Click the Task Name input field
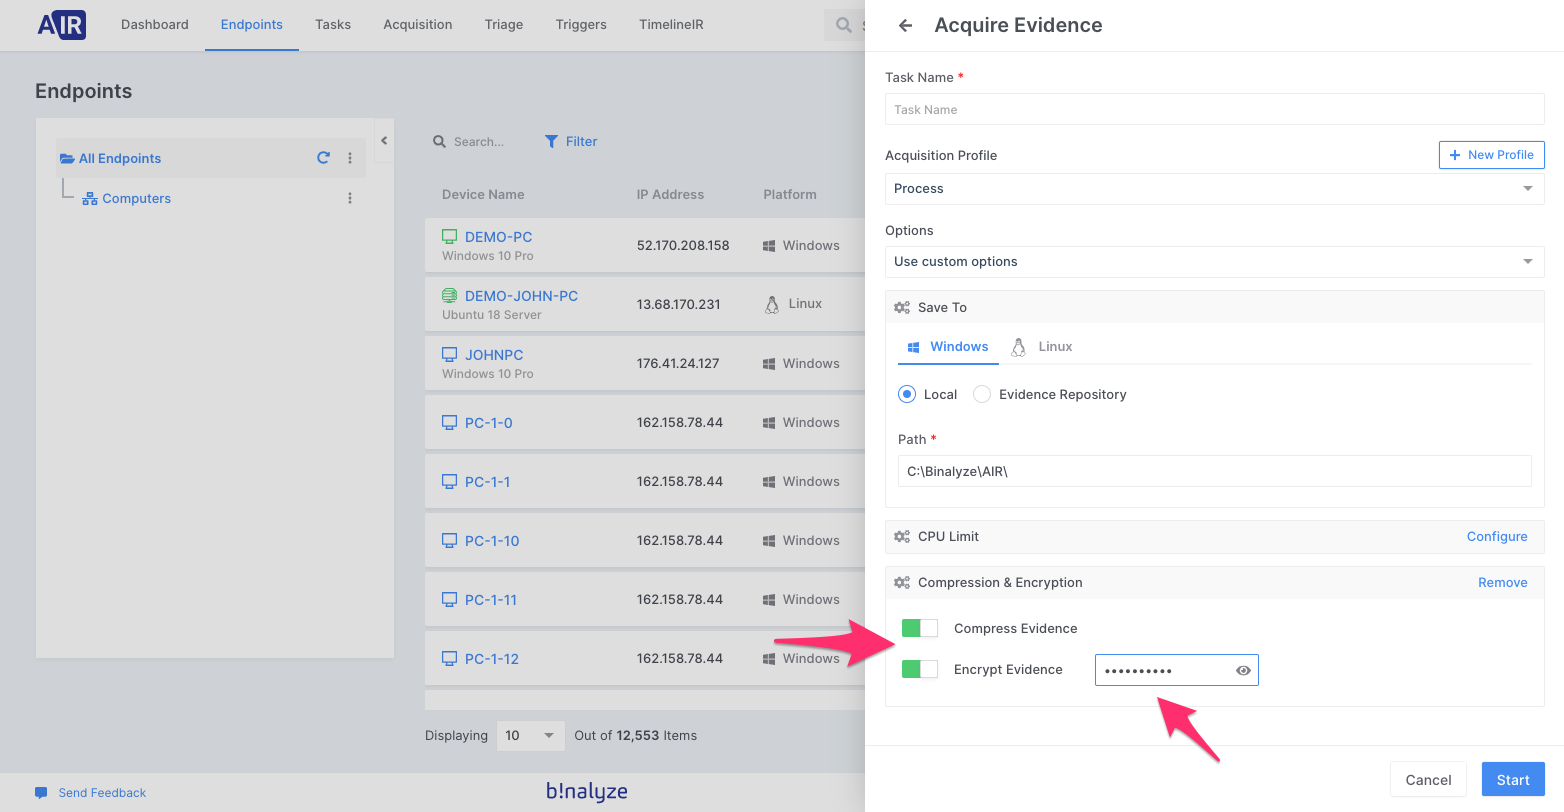 [x=1214, y=110]
